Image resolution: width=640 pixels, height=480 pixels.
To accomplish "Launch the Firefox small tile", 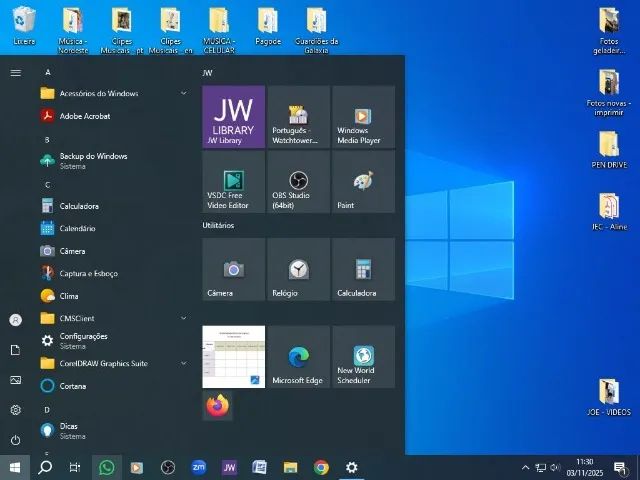I will [x=218, y=405].
